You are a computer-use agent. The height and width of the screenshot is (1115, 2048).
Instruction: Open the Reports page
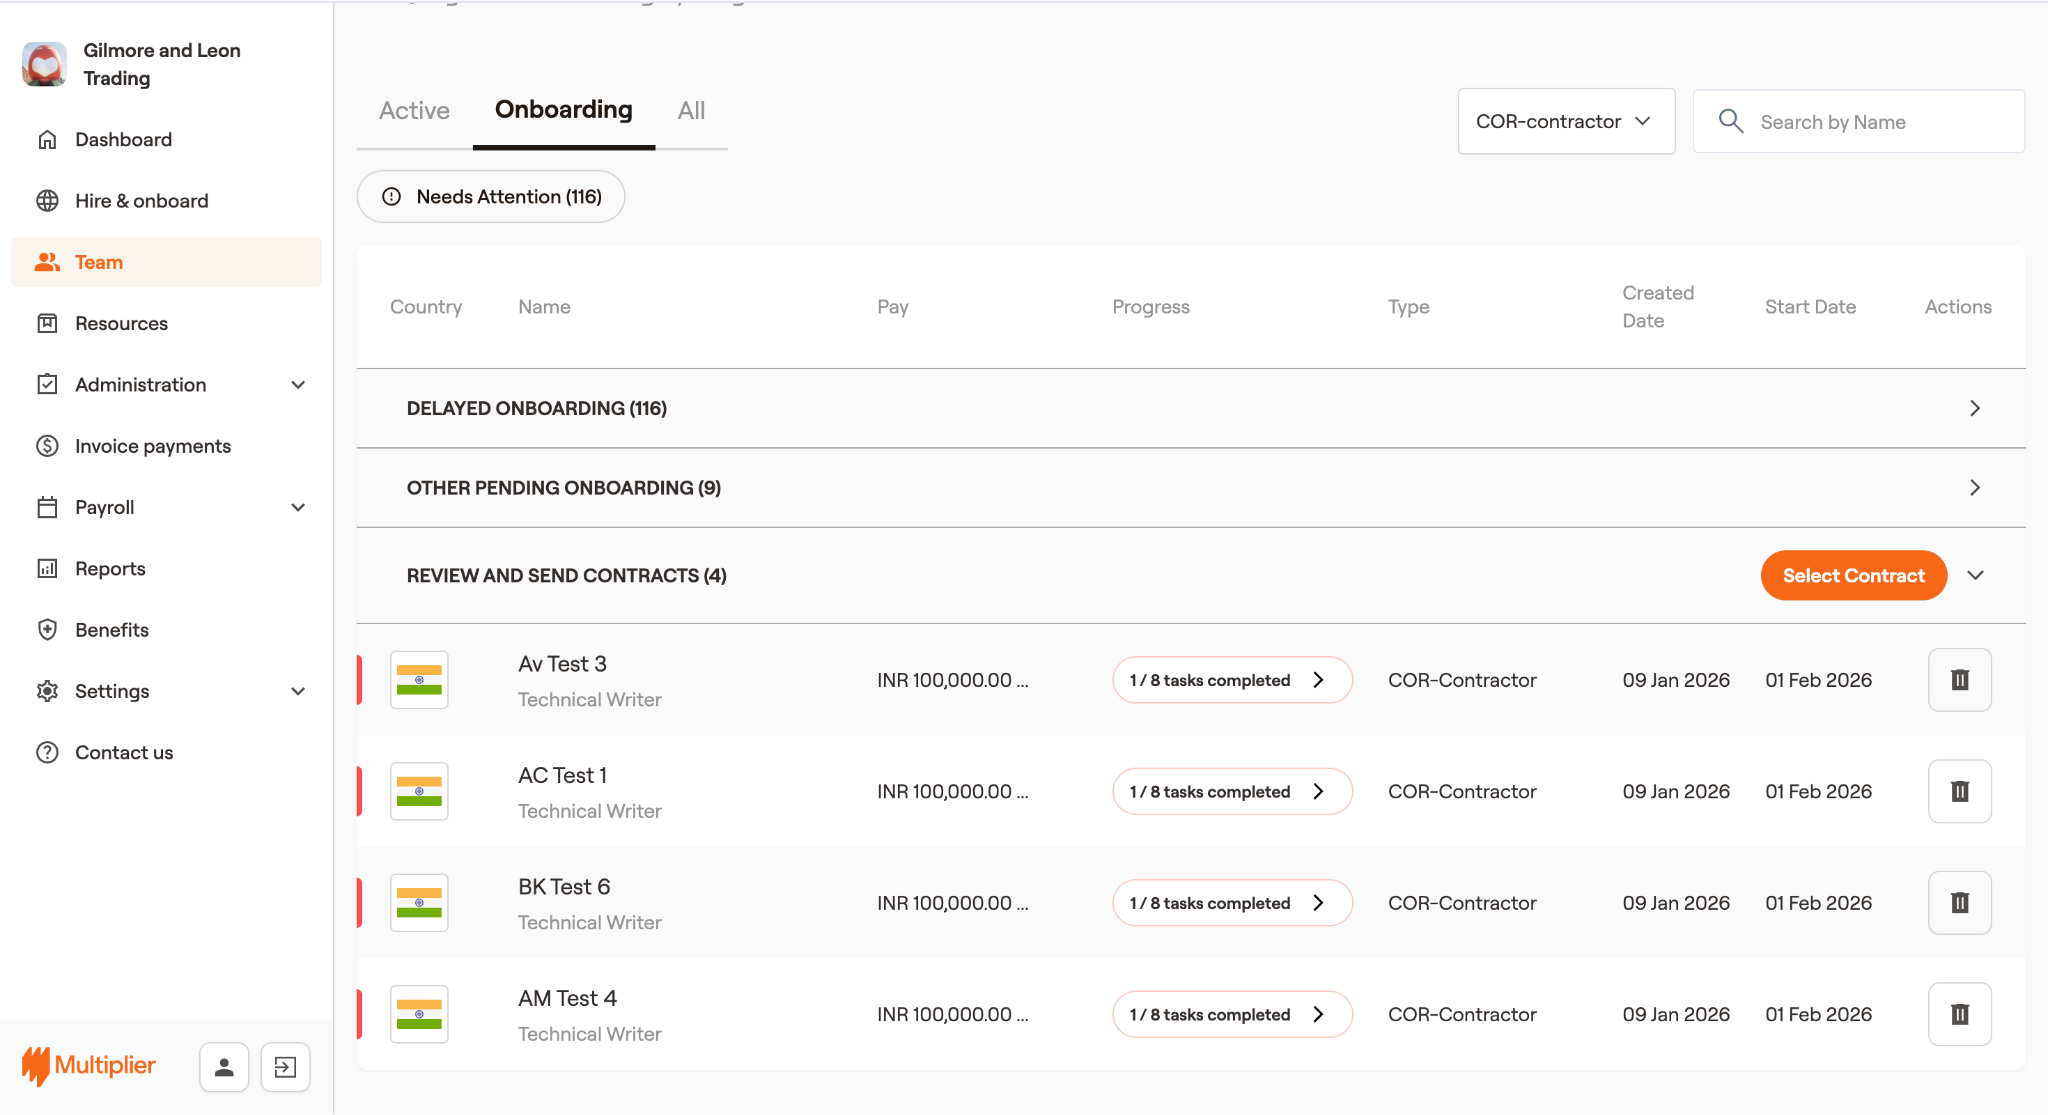[110, 568]
